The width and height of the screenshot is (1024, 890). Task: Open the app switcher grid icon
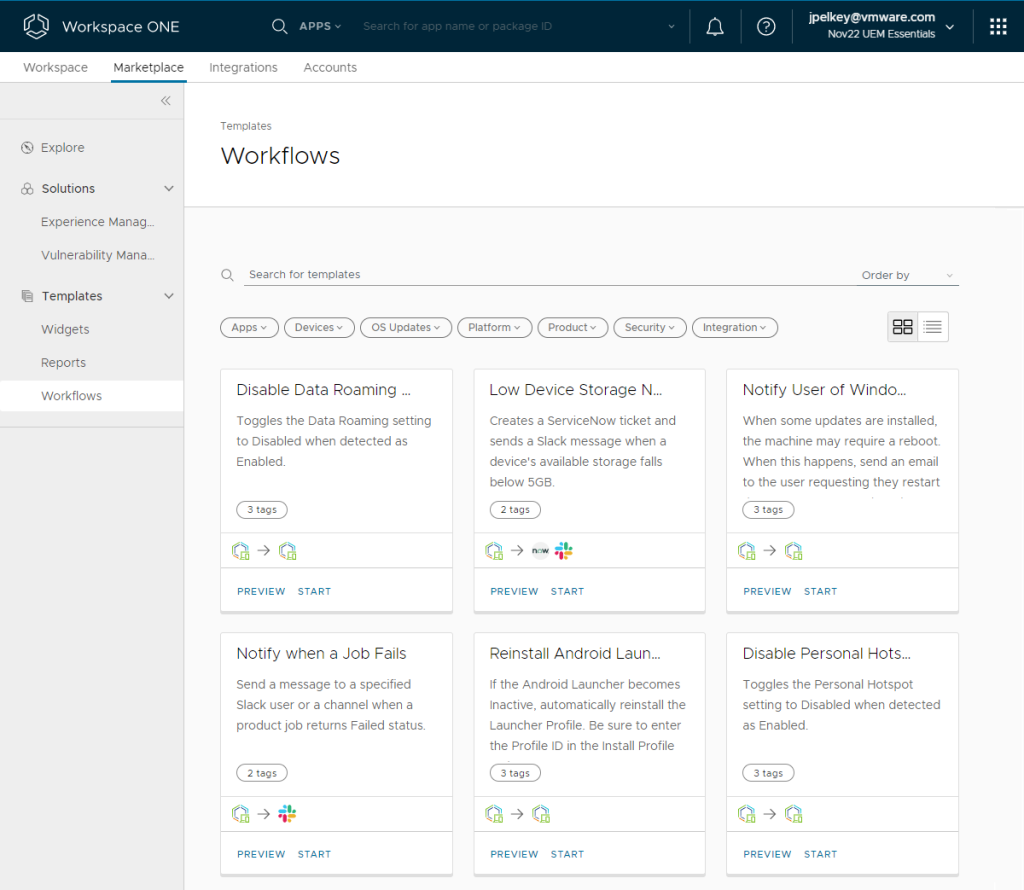[998, 27]
